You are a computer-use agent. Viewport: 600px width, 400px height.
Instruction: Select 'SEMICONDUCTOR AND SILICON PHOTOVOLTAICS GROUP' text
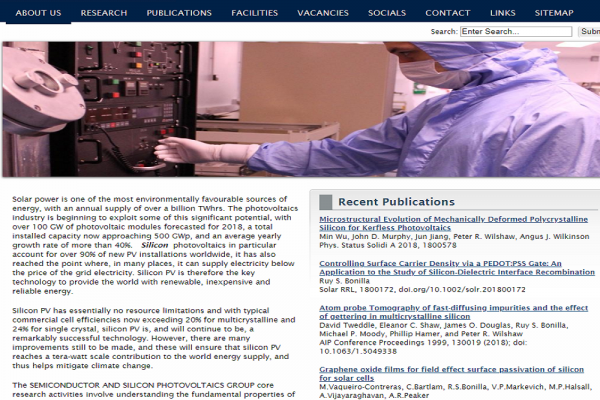pos(142,385)
